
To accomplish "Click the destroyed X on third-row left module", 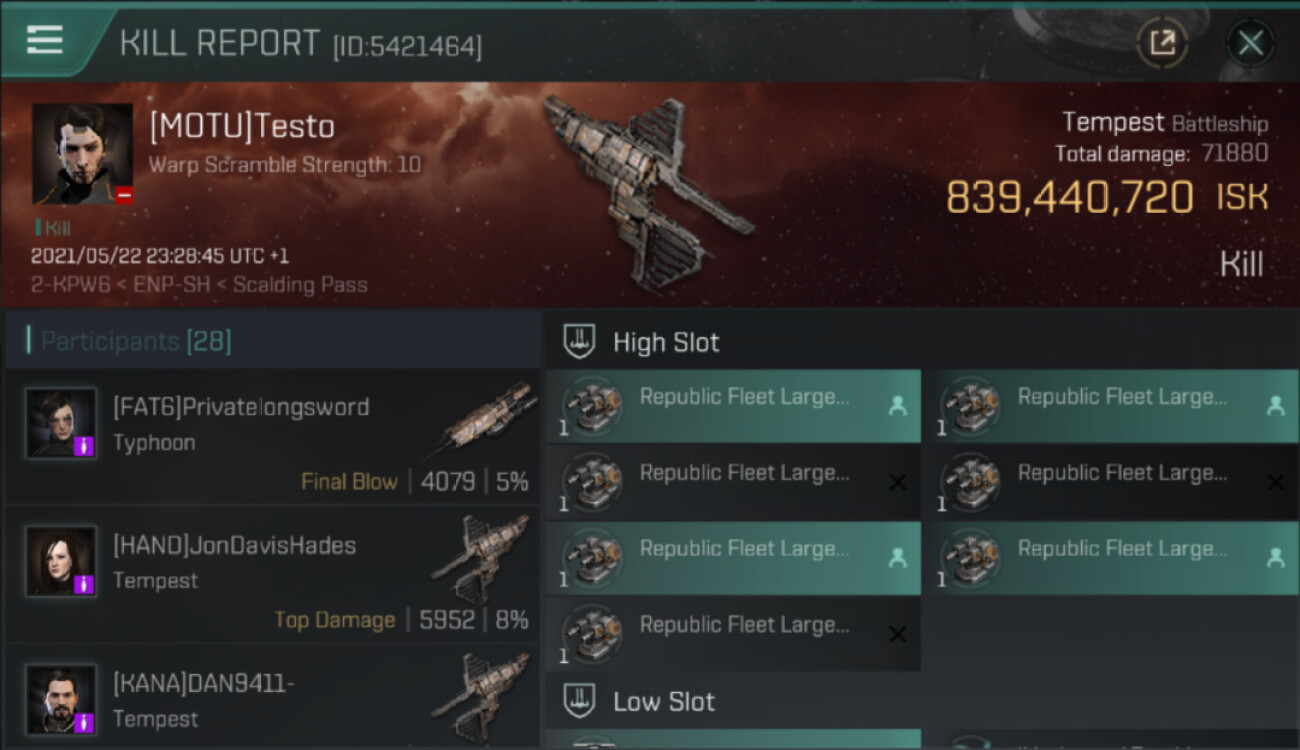I will click(x=897, y=482).
